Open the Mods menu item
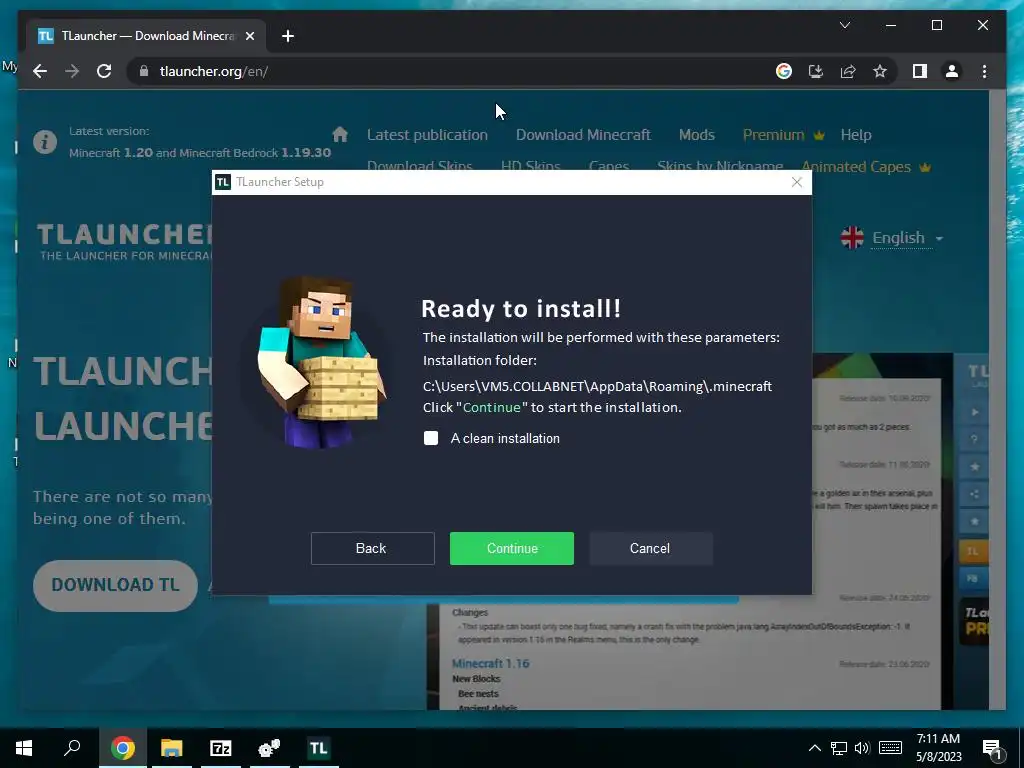The height and width of the screenshot is (768, 1024). (x=696, y=135)
